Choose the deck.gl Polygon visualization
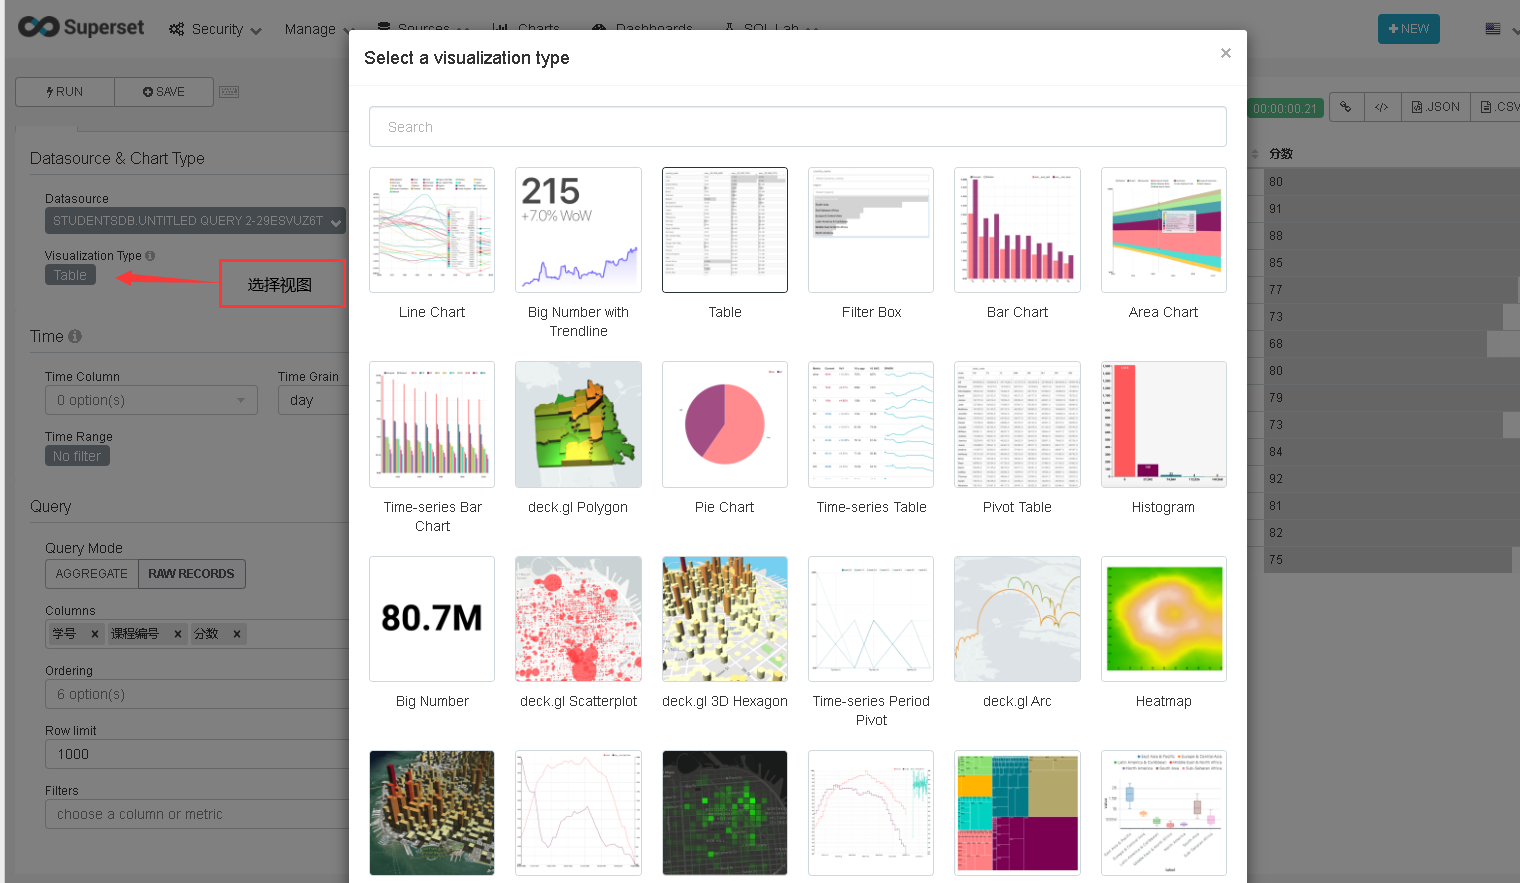This screenshot has width=1520, height=883. tap(578, 424)
